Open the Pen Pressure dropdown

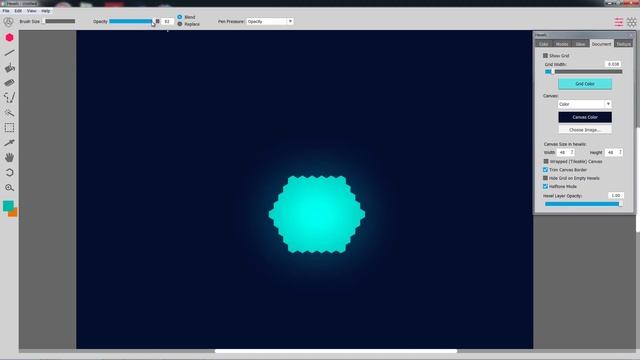269,21
